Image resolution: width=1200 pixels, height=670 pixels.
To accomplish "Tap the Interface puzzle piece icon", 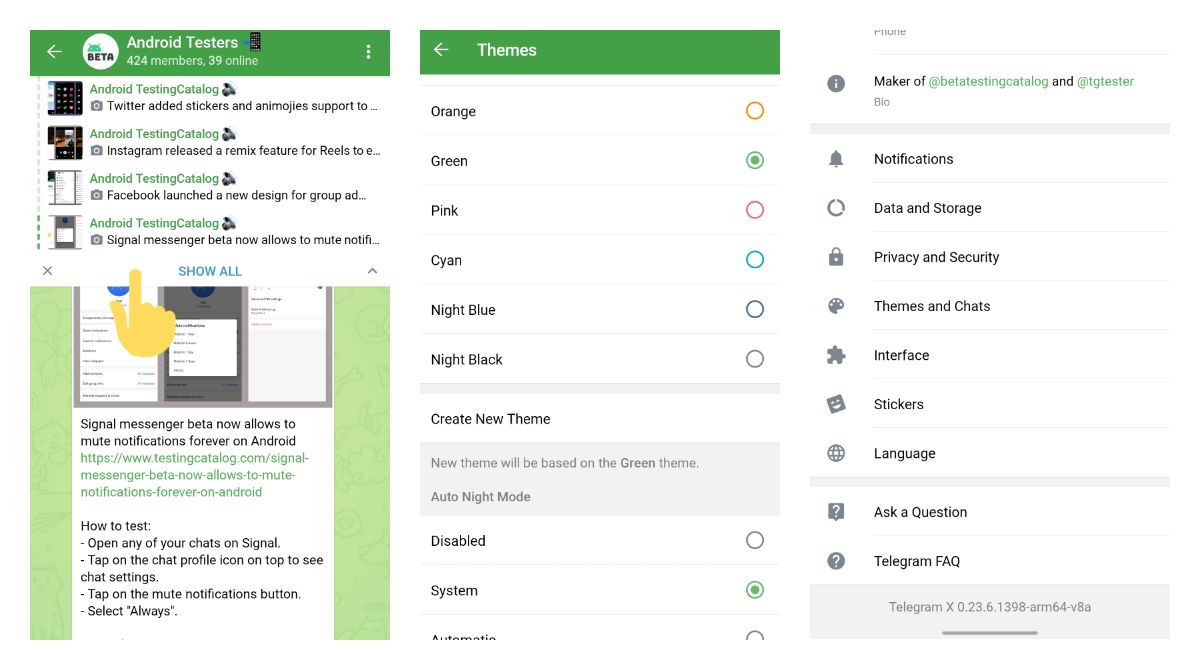I will (x=836, y=355).
